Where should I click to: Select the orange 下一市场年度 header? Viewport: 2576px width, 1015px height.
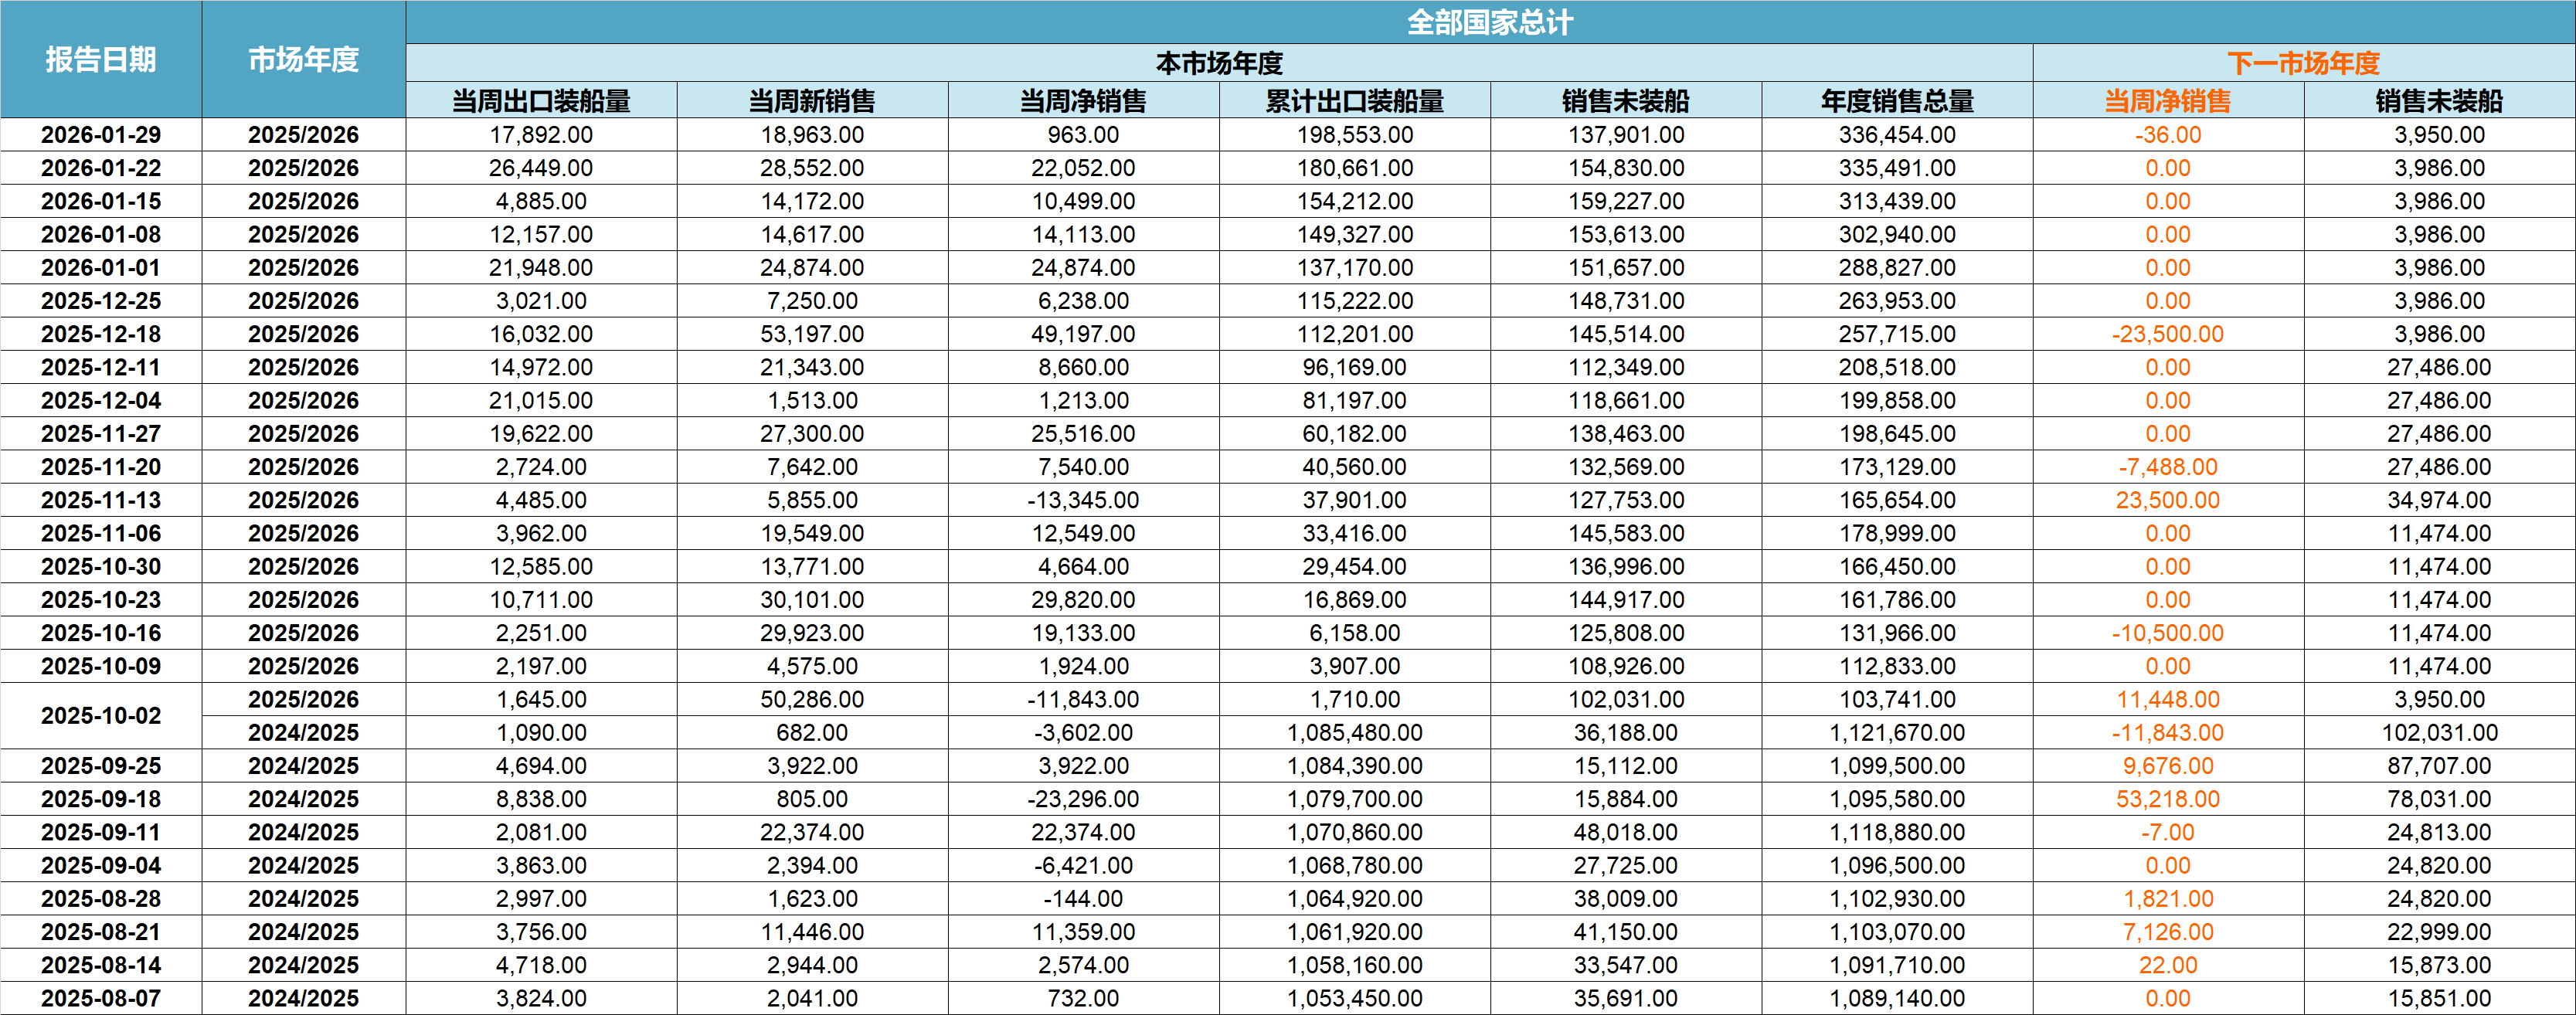2303,63
